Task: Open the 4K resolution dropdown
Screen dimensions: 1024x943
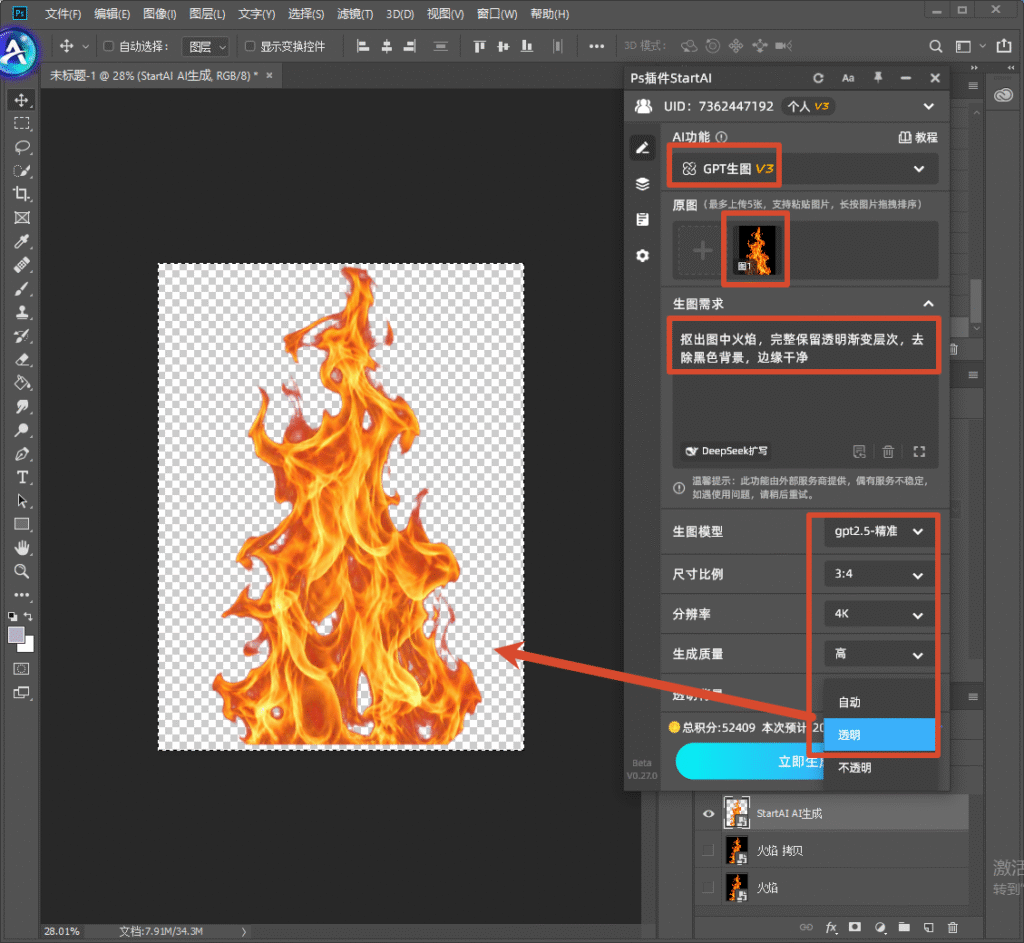Action: pos(878,614)
